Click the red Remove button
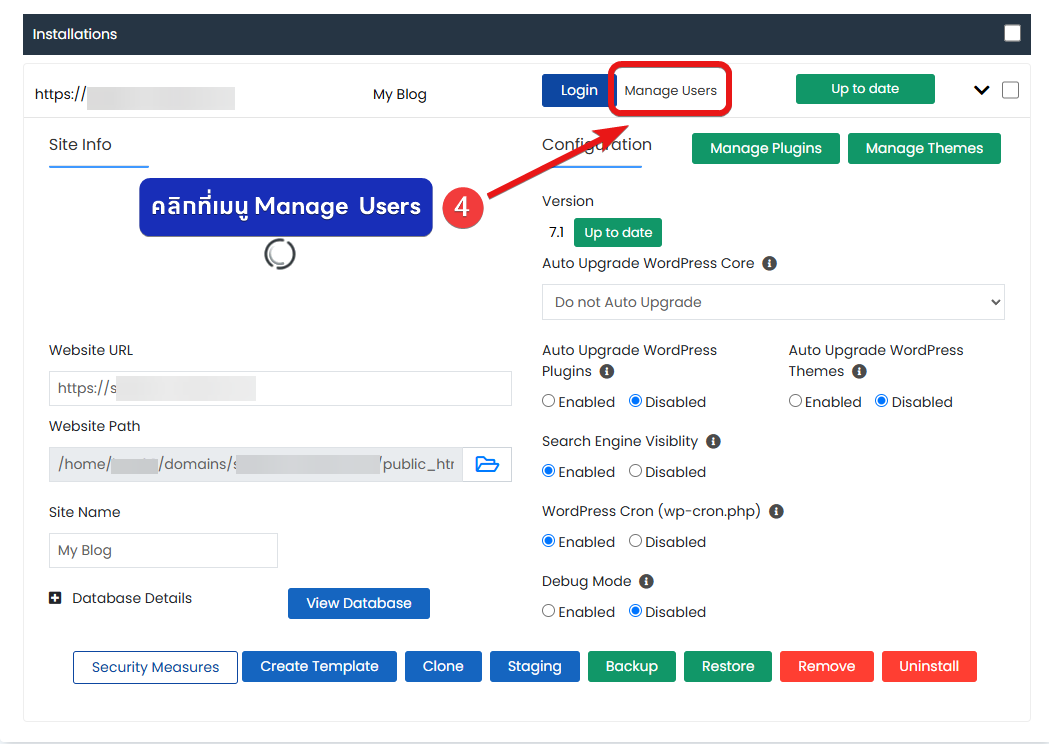1049x744 pixels. (827, 666)
